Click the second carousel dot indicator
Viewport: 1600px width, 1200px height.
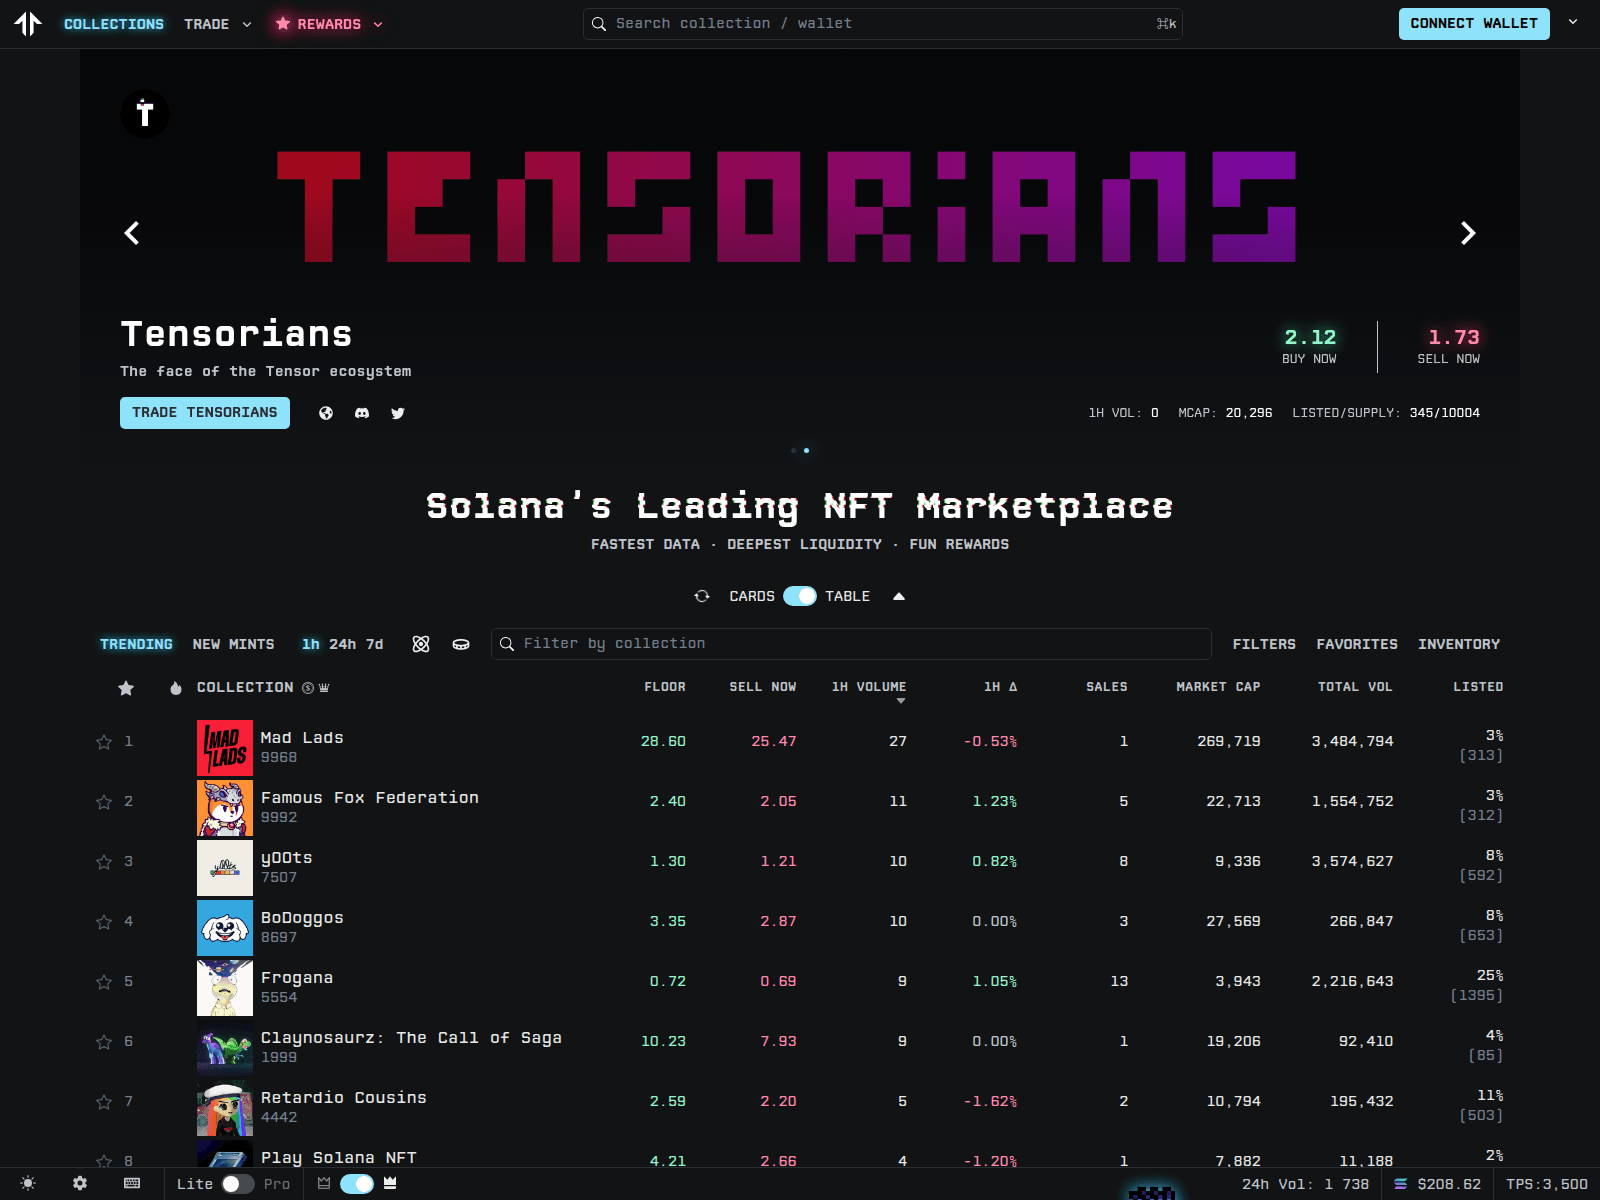(x=807, y=450)
